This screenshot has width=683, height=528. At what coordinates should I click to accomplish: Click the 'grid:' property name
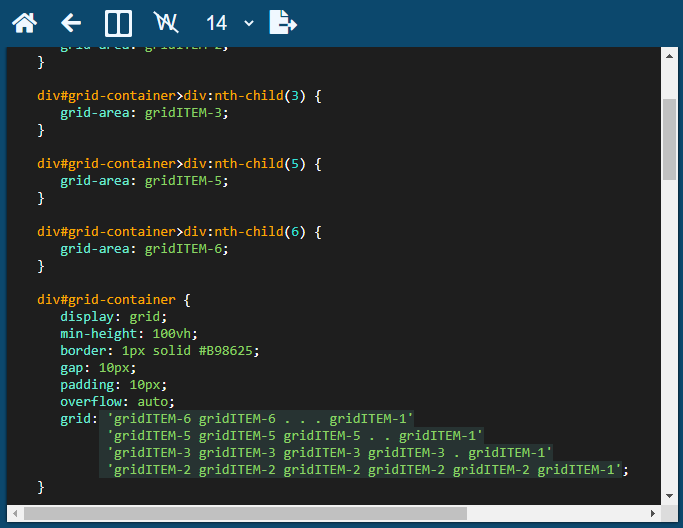[78, 419]
